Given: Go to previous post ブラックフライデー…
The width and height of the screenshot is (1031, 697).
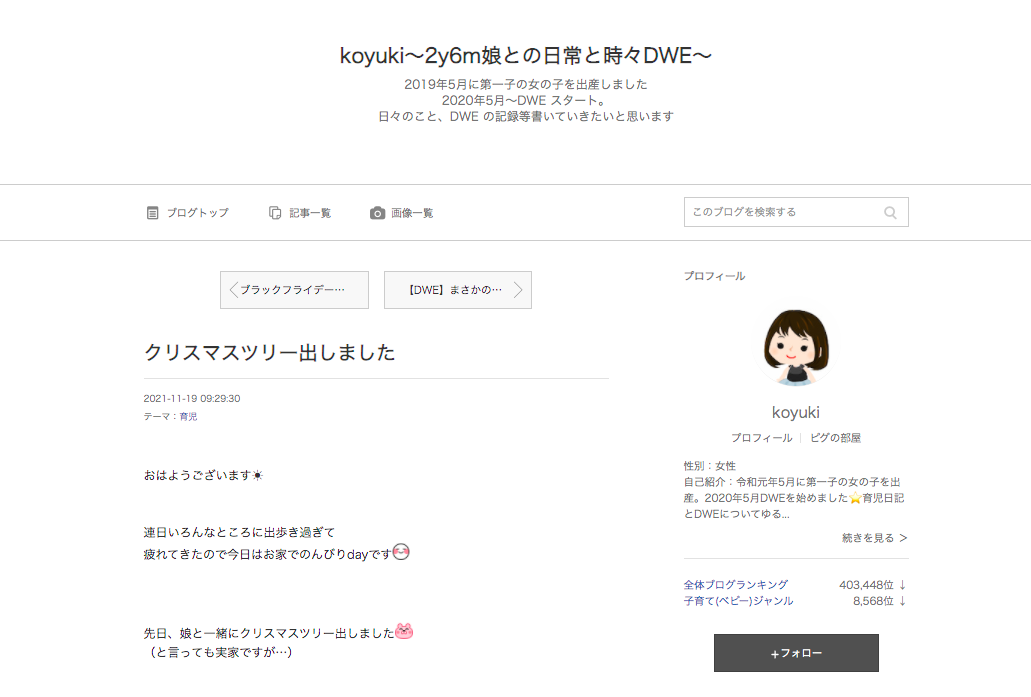Looking at the screenshot, I should coord(295,290).
